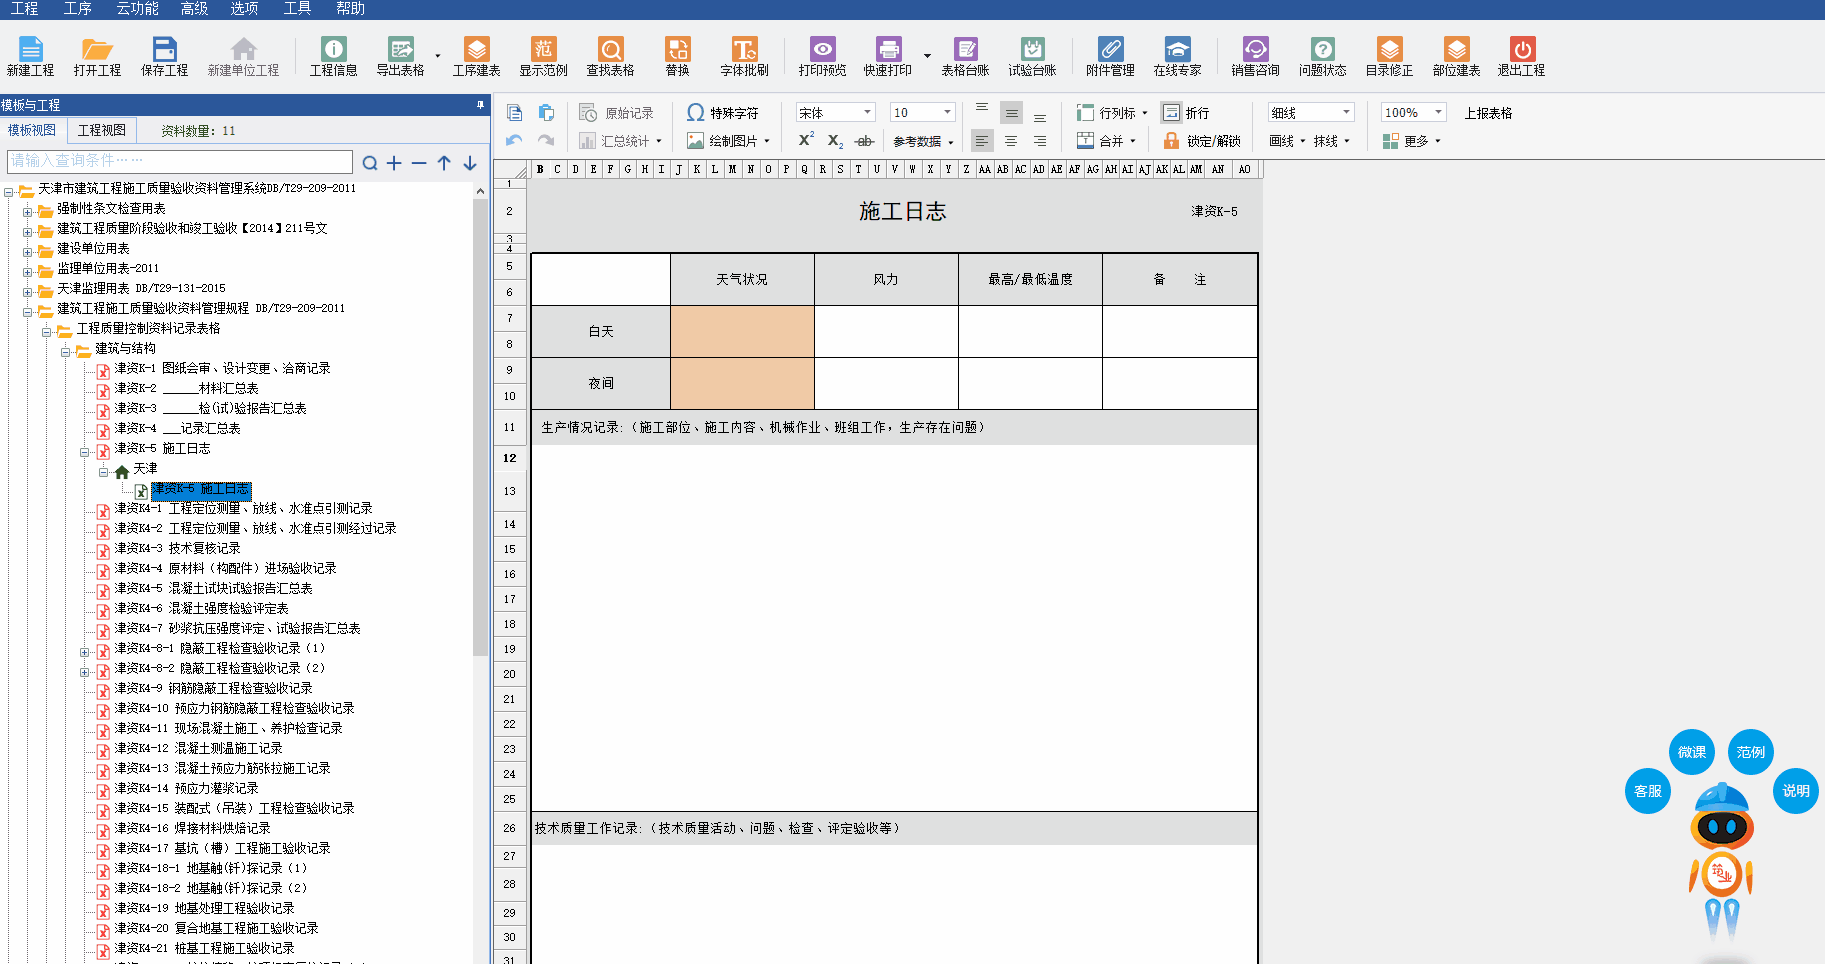The height and width of the screenshot is (964, 1825).
Task: Toggle strikethrough formatting button
Action: click(x=865, y=141)
